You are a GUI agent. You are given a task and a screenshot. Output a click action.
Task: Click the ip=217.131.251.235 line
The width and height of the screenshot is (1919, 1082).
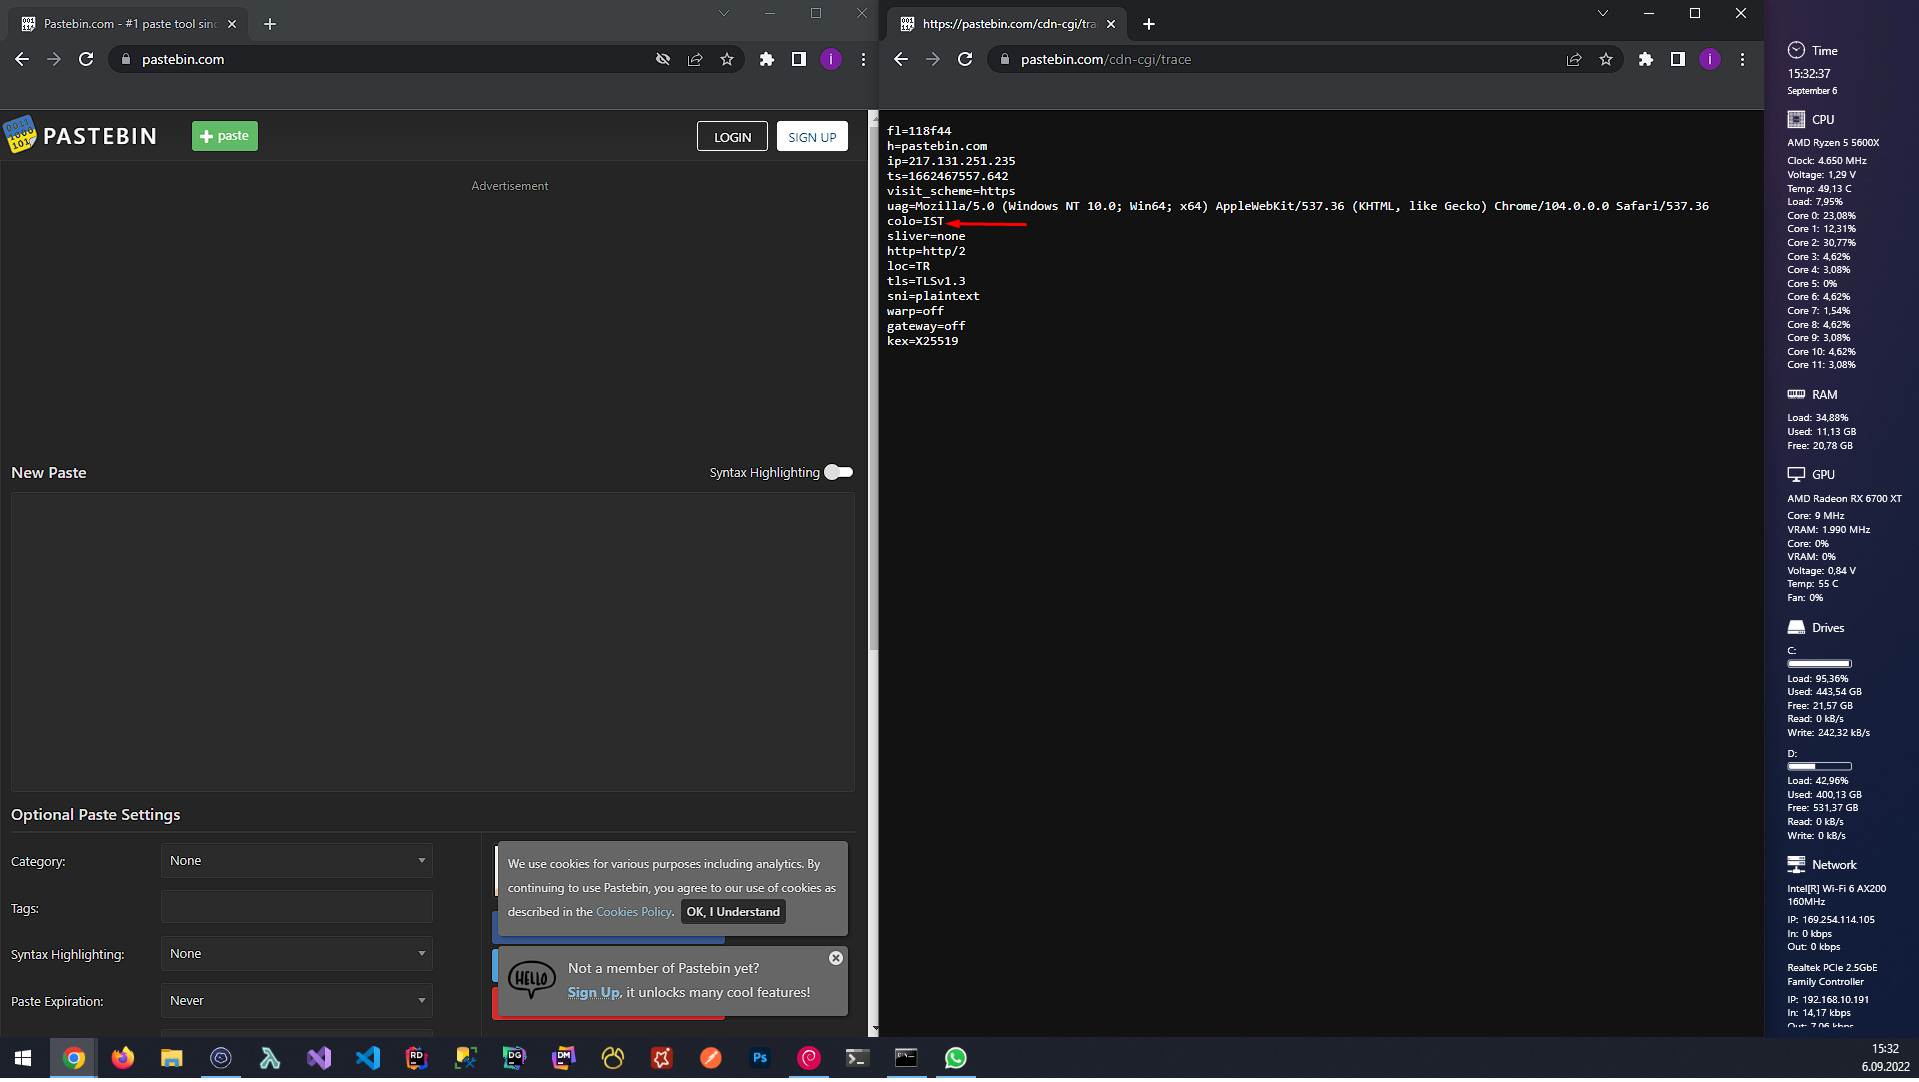(951, 161)
